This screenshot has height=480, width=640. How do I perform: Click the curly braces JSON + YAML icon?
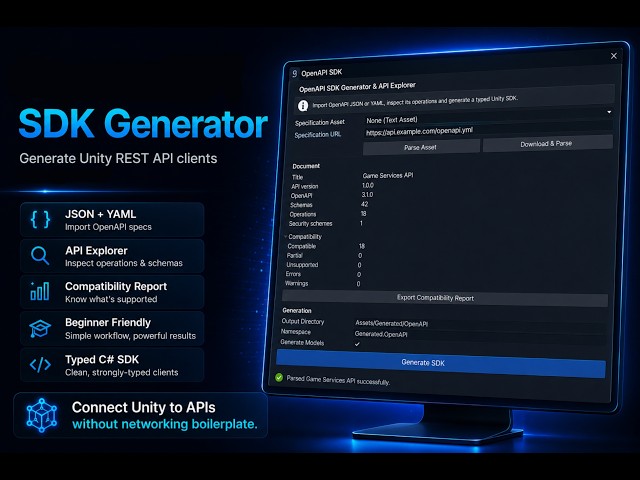tap(40, 220)
